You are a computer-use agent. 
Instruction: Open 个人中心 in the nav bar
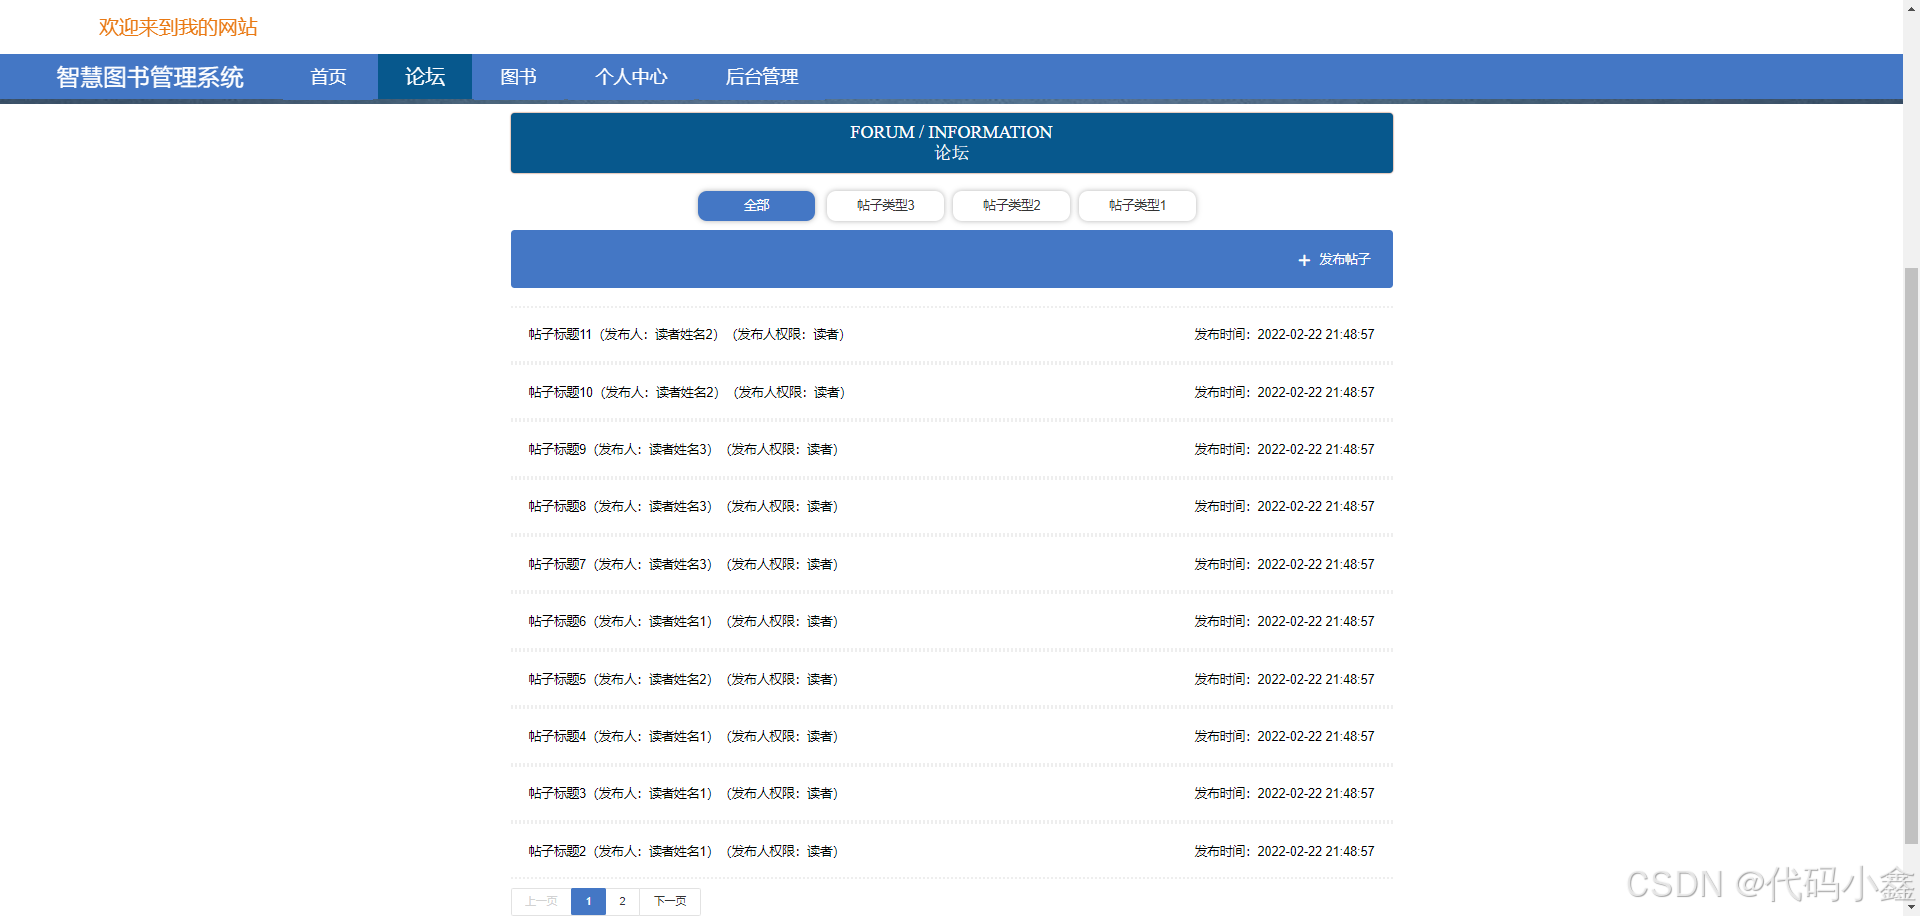pyautogui.click(x=631, y=77)
